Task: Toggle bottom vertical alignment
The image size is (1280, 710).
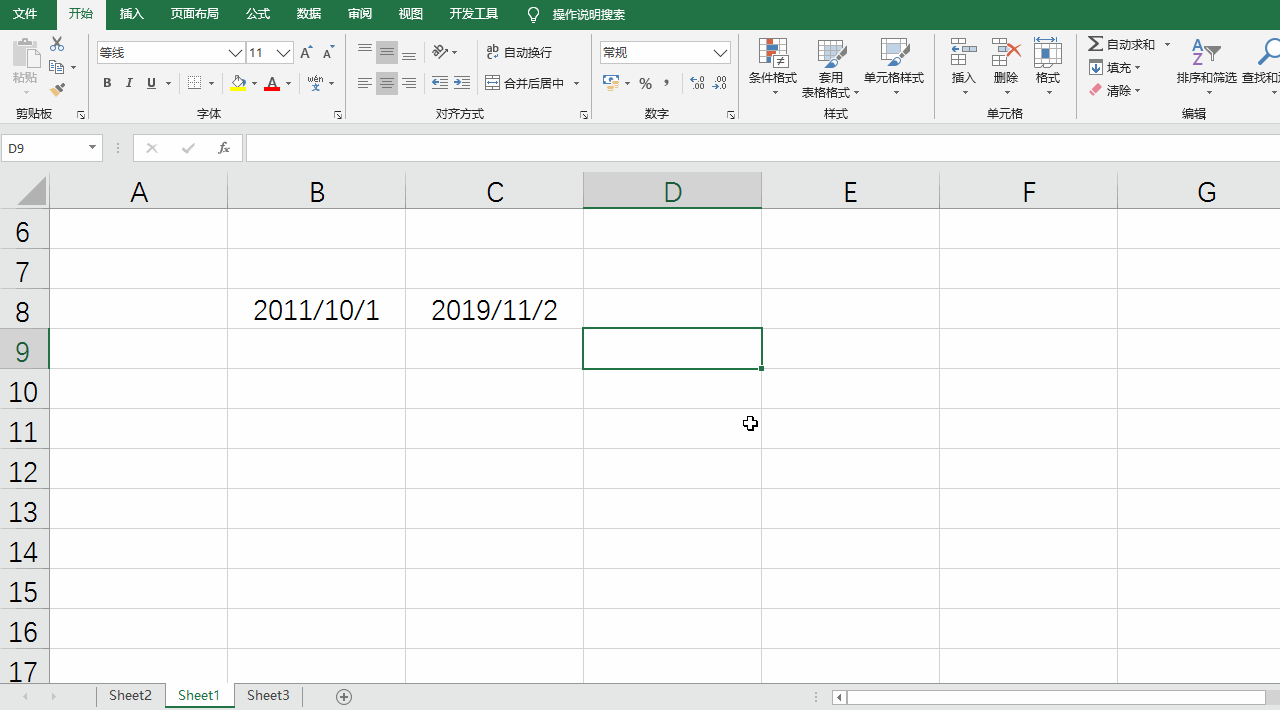Action: tap(409, 53)
